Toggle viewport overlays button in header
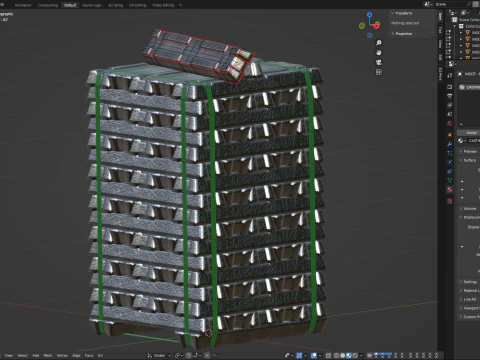The height and width of the screenshot is (360, 480). [x=314, y=355]
